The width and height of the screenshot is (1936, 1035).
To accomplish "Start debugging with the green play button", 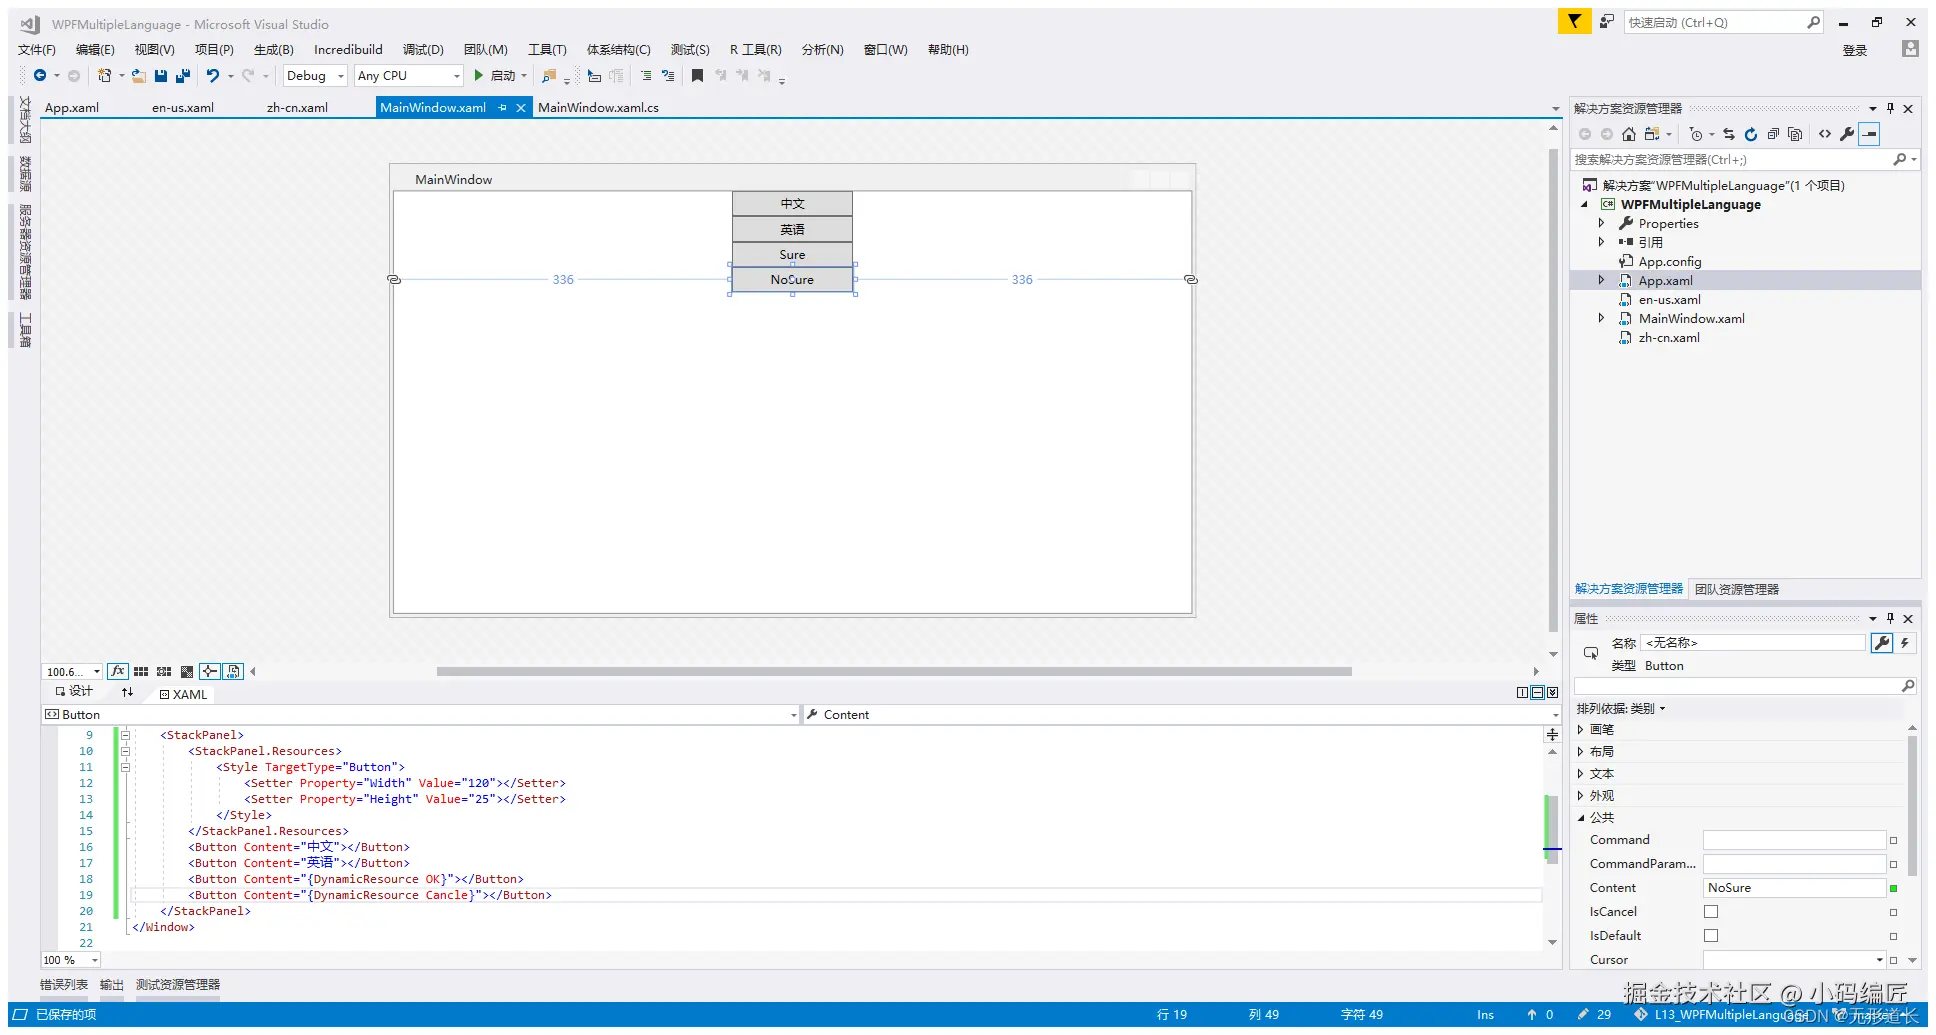I will point(479,76).
